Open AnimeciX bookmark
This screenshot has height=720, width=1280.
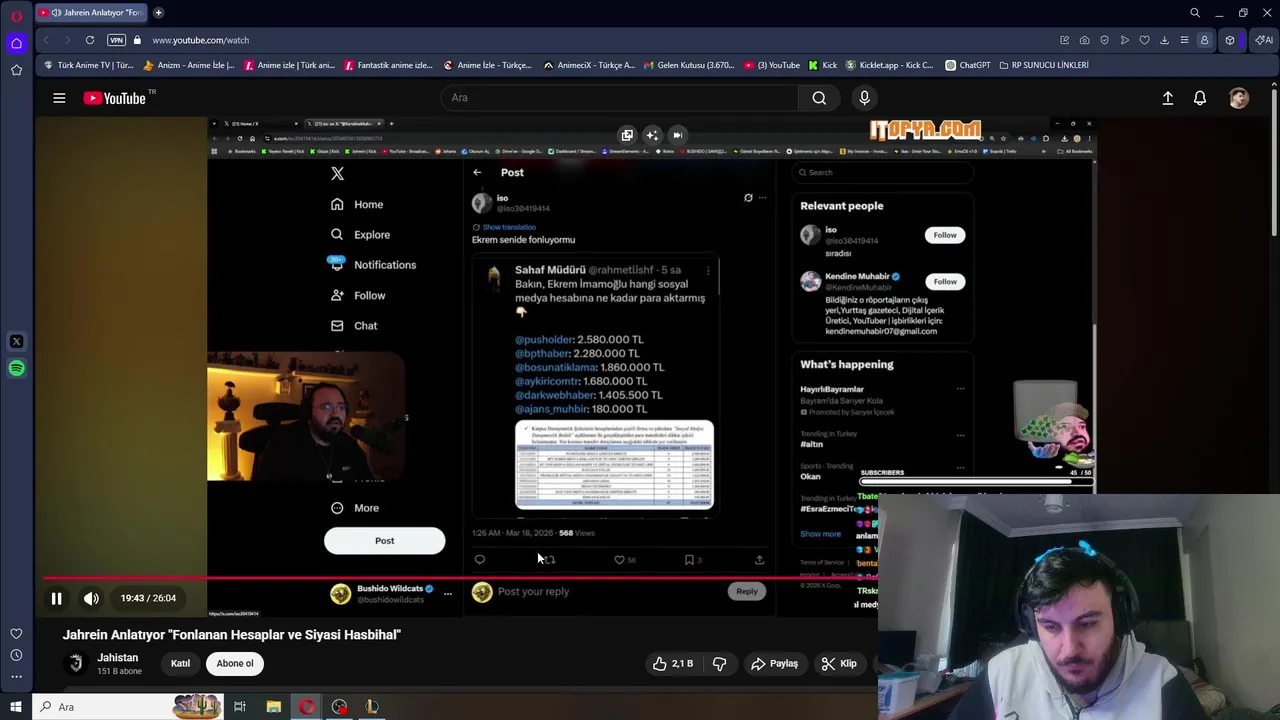tap(589, 65)
